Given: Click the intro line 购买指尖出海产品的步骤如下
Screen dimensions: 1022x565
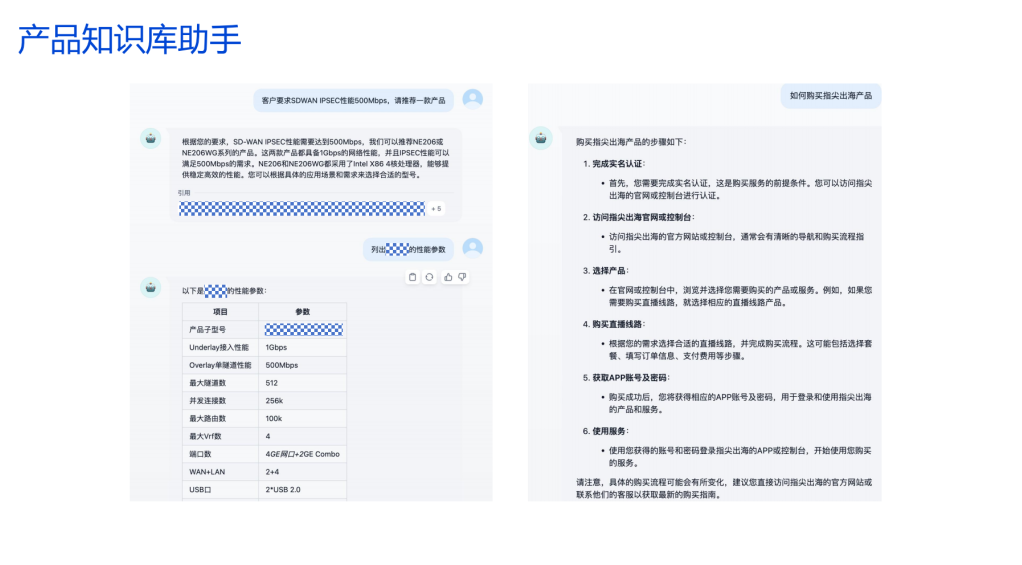Looking at the screenshot, I should 631,141.
